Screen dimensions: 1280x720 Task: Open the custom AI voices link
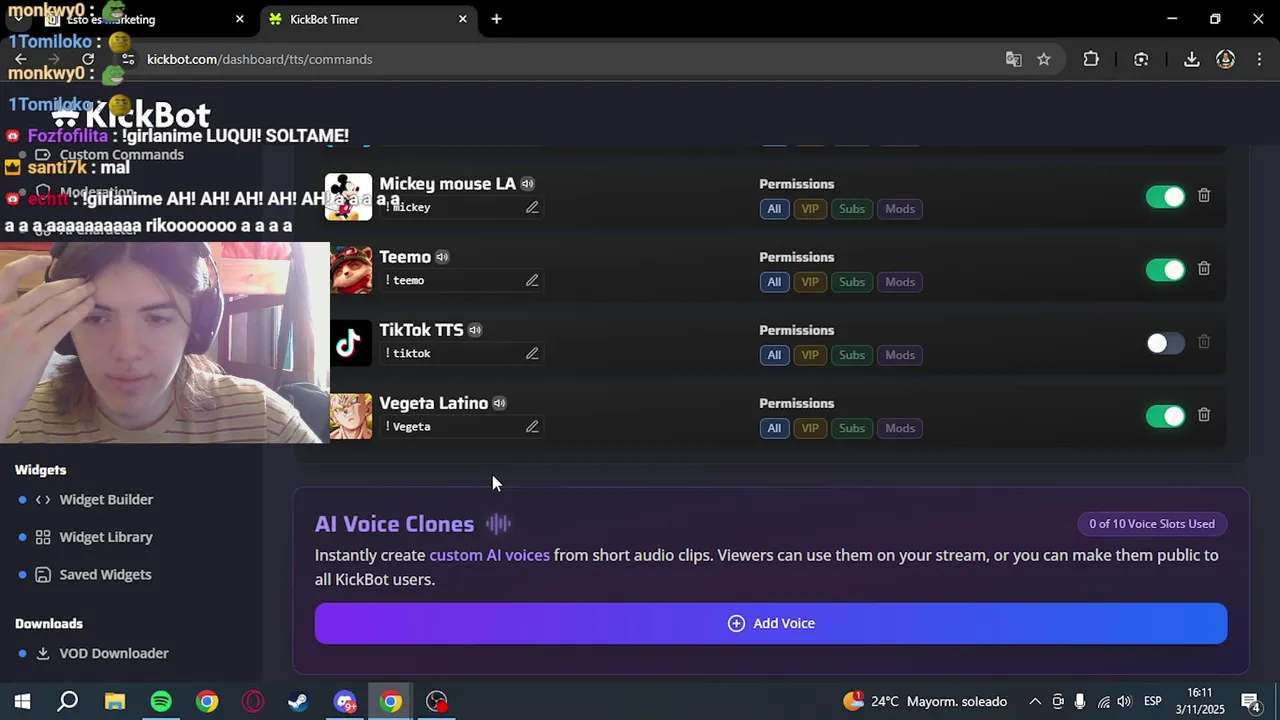pos(489,555)
